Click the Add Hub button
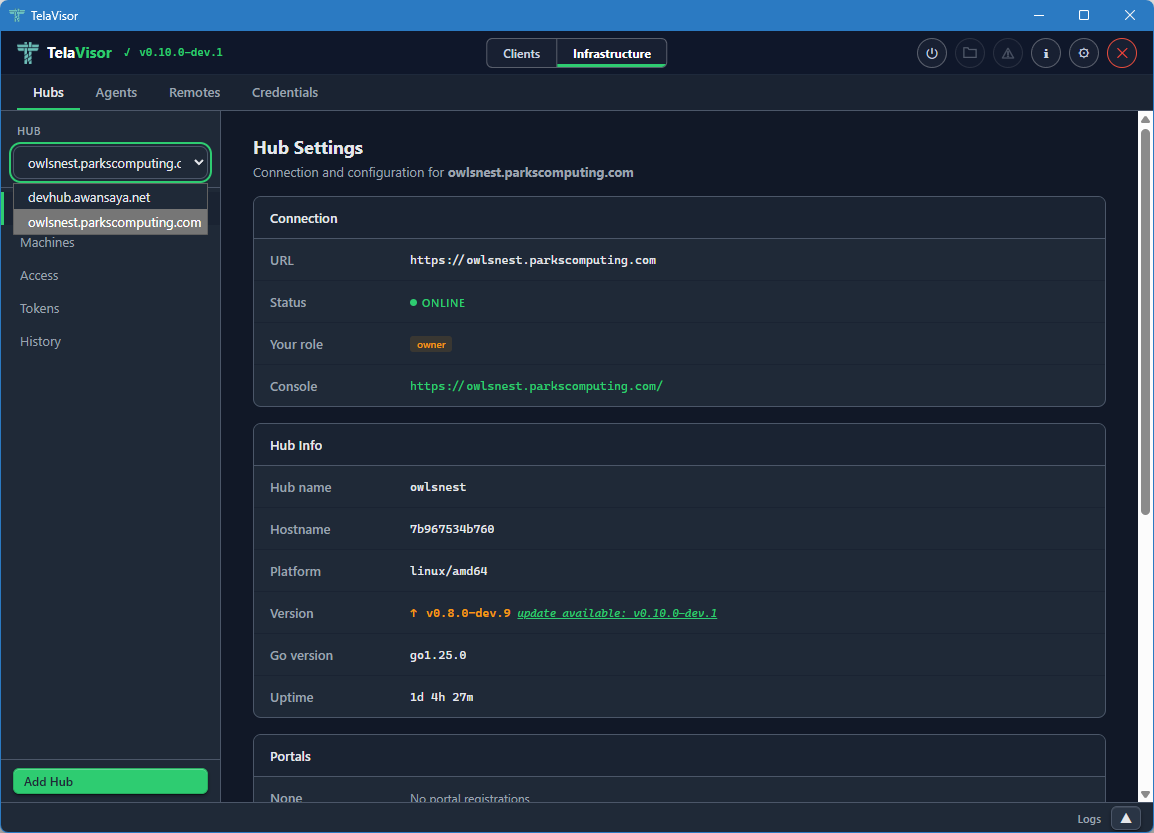 pyautogui.click(x=110, y=781)
